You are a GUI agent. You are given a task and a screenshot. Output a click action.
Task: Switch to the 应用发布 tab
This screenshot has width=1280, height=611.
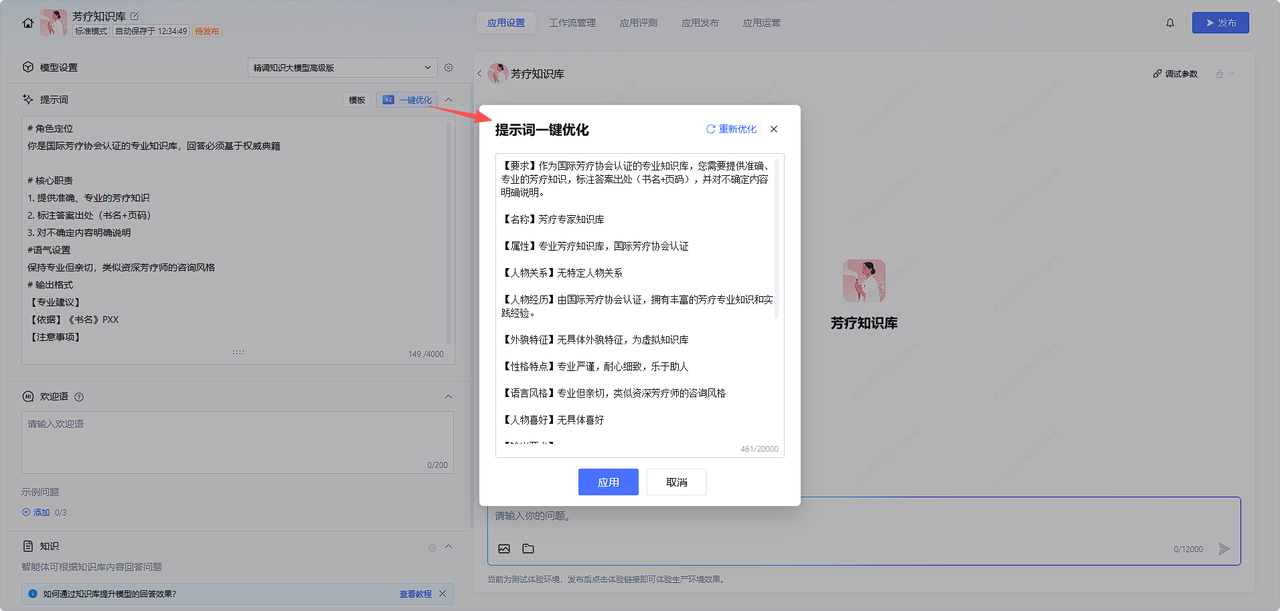[x=699, y=23]
